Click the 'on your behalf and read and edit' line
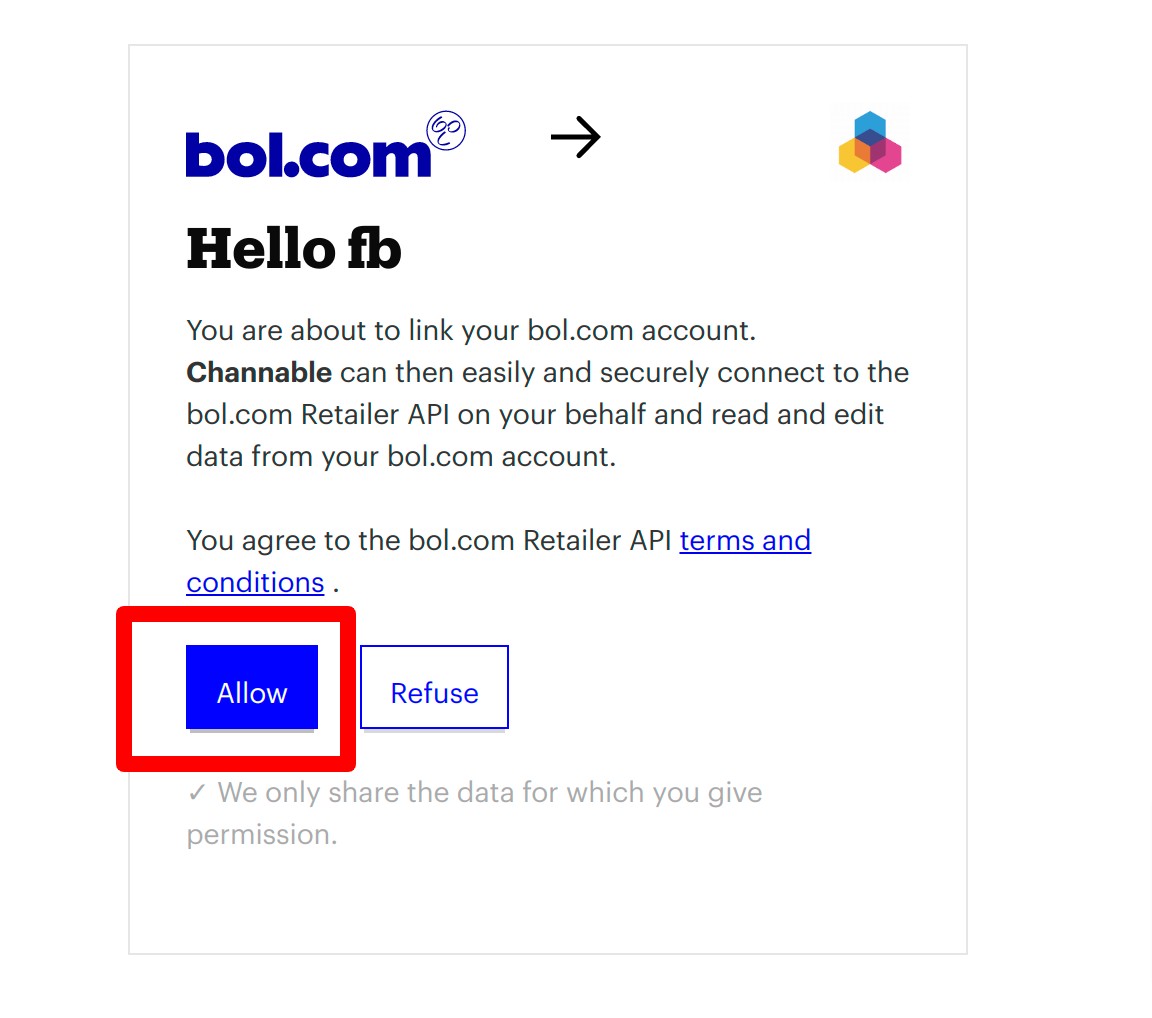The width and height of the screenshot is (1152, 1018). [670, 414]
